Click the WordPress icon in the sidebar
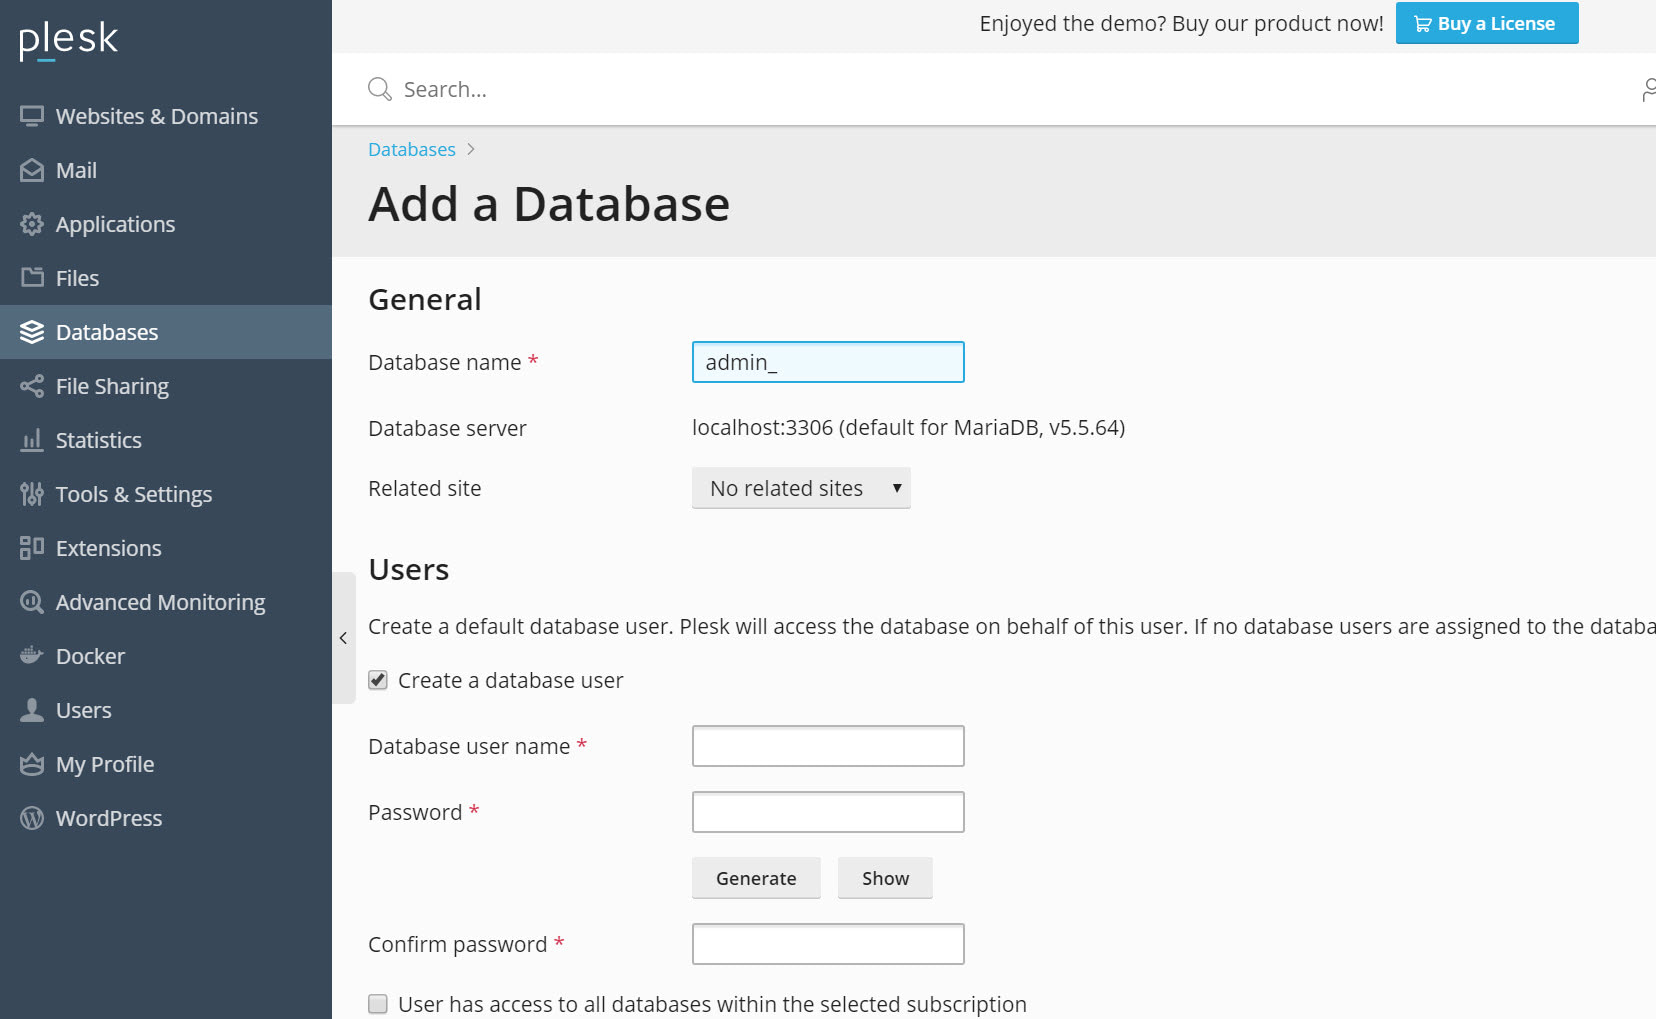 click(31, 818)
